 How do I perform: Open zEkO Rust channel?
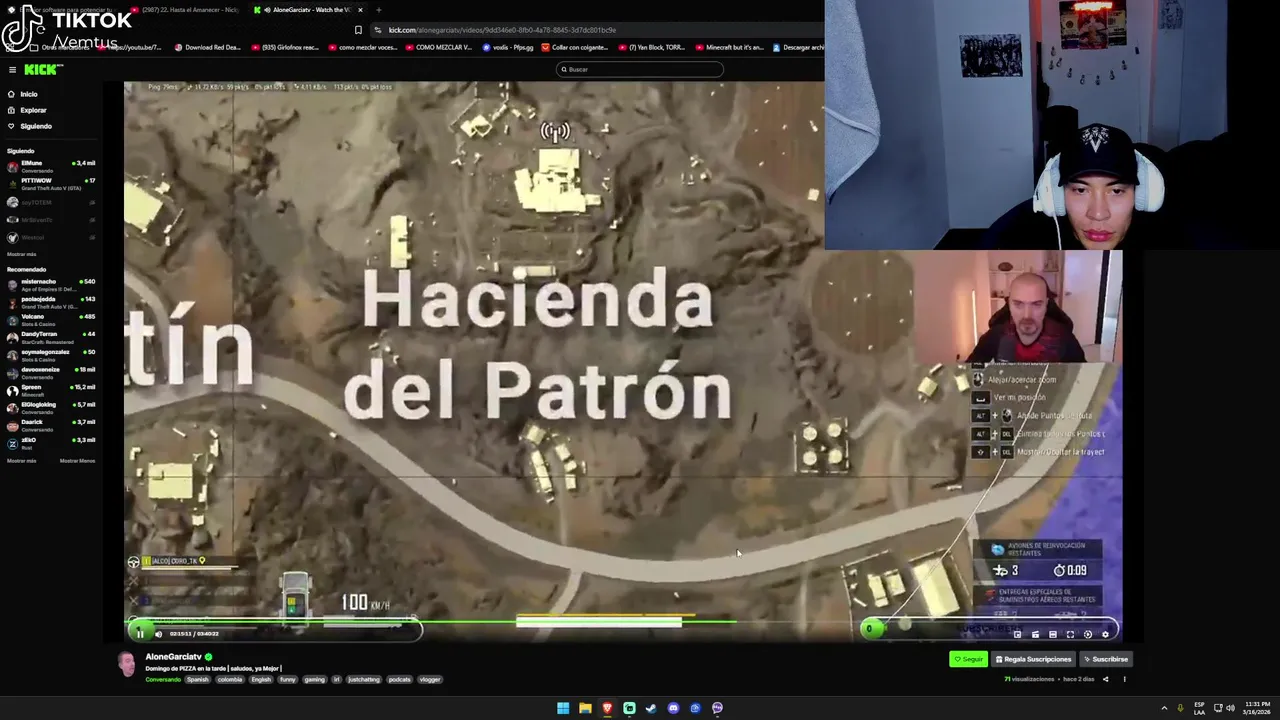point(50,442)
